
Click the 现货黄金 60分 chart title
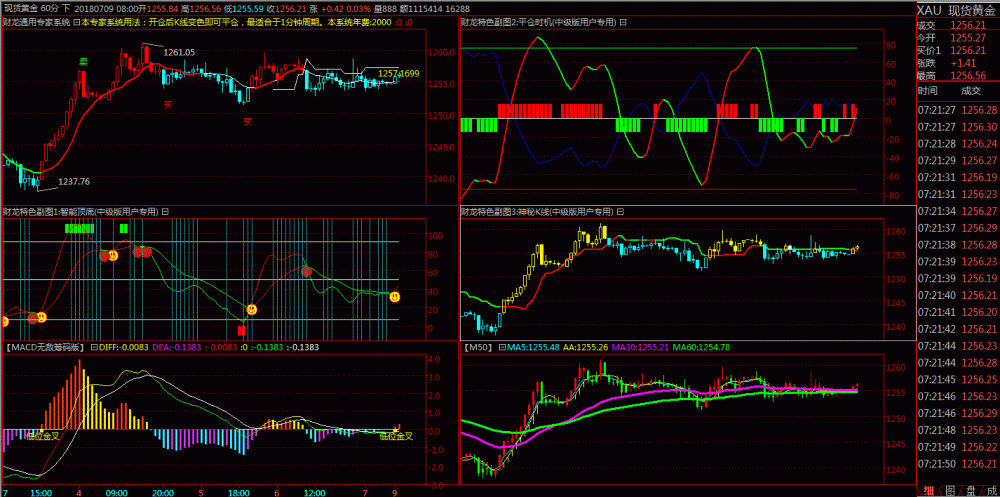click(33, 9)
